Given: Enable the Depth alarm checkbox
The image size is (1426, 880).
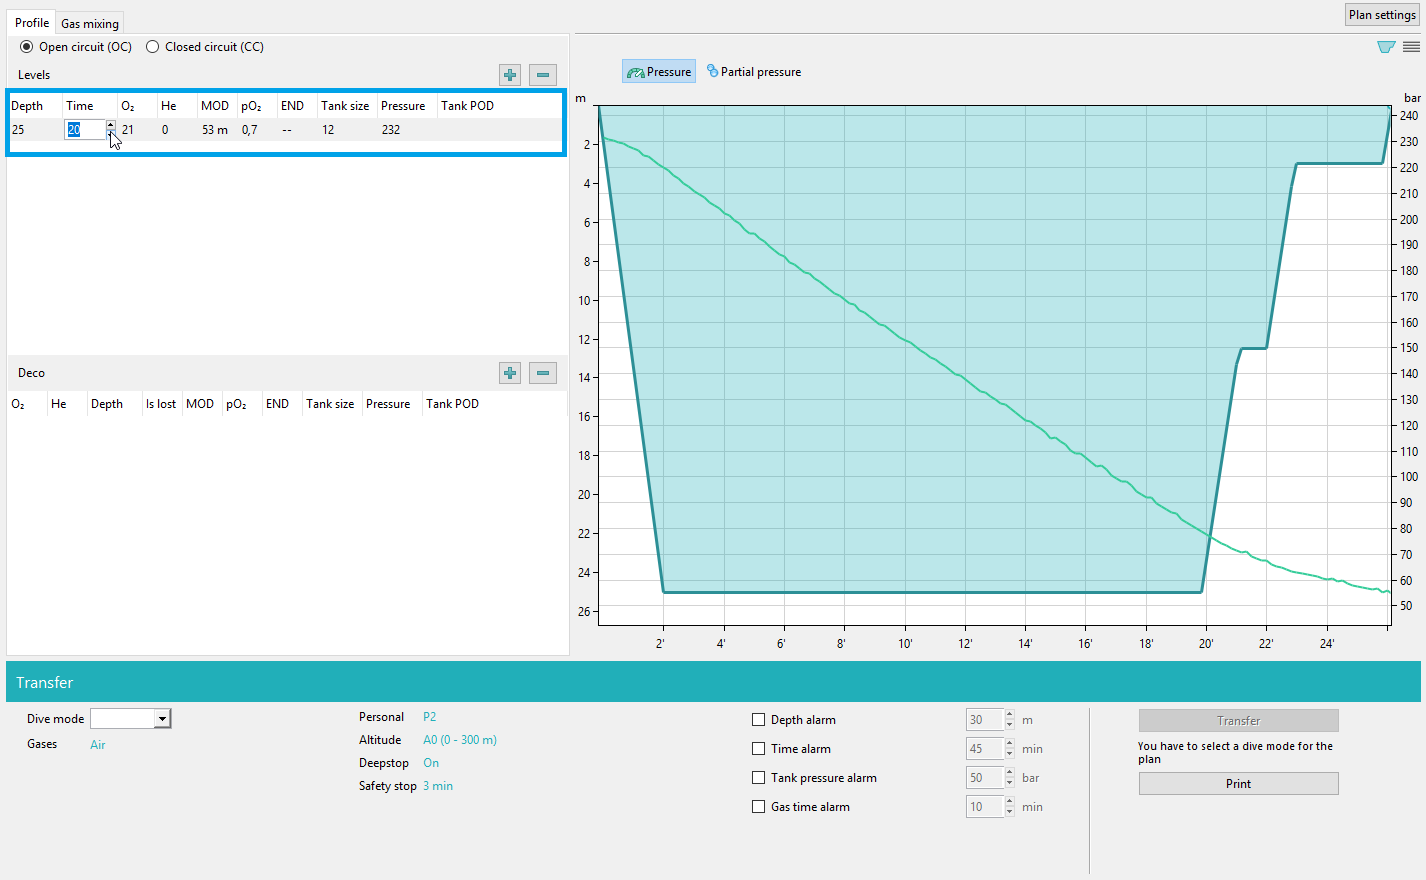Looking at the screenshot, I should pos(759,720).
